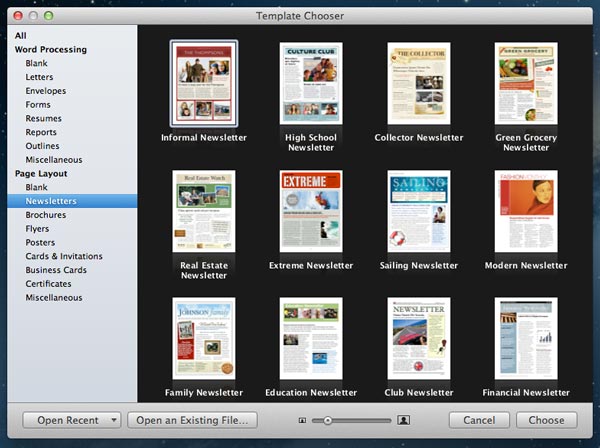The image size is (600, 448).
Task: Open Envelopes under Word Processing
Action: [x=47, y=91]
